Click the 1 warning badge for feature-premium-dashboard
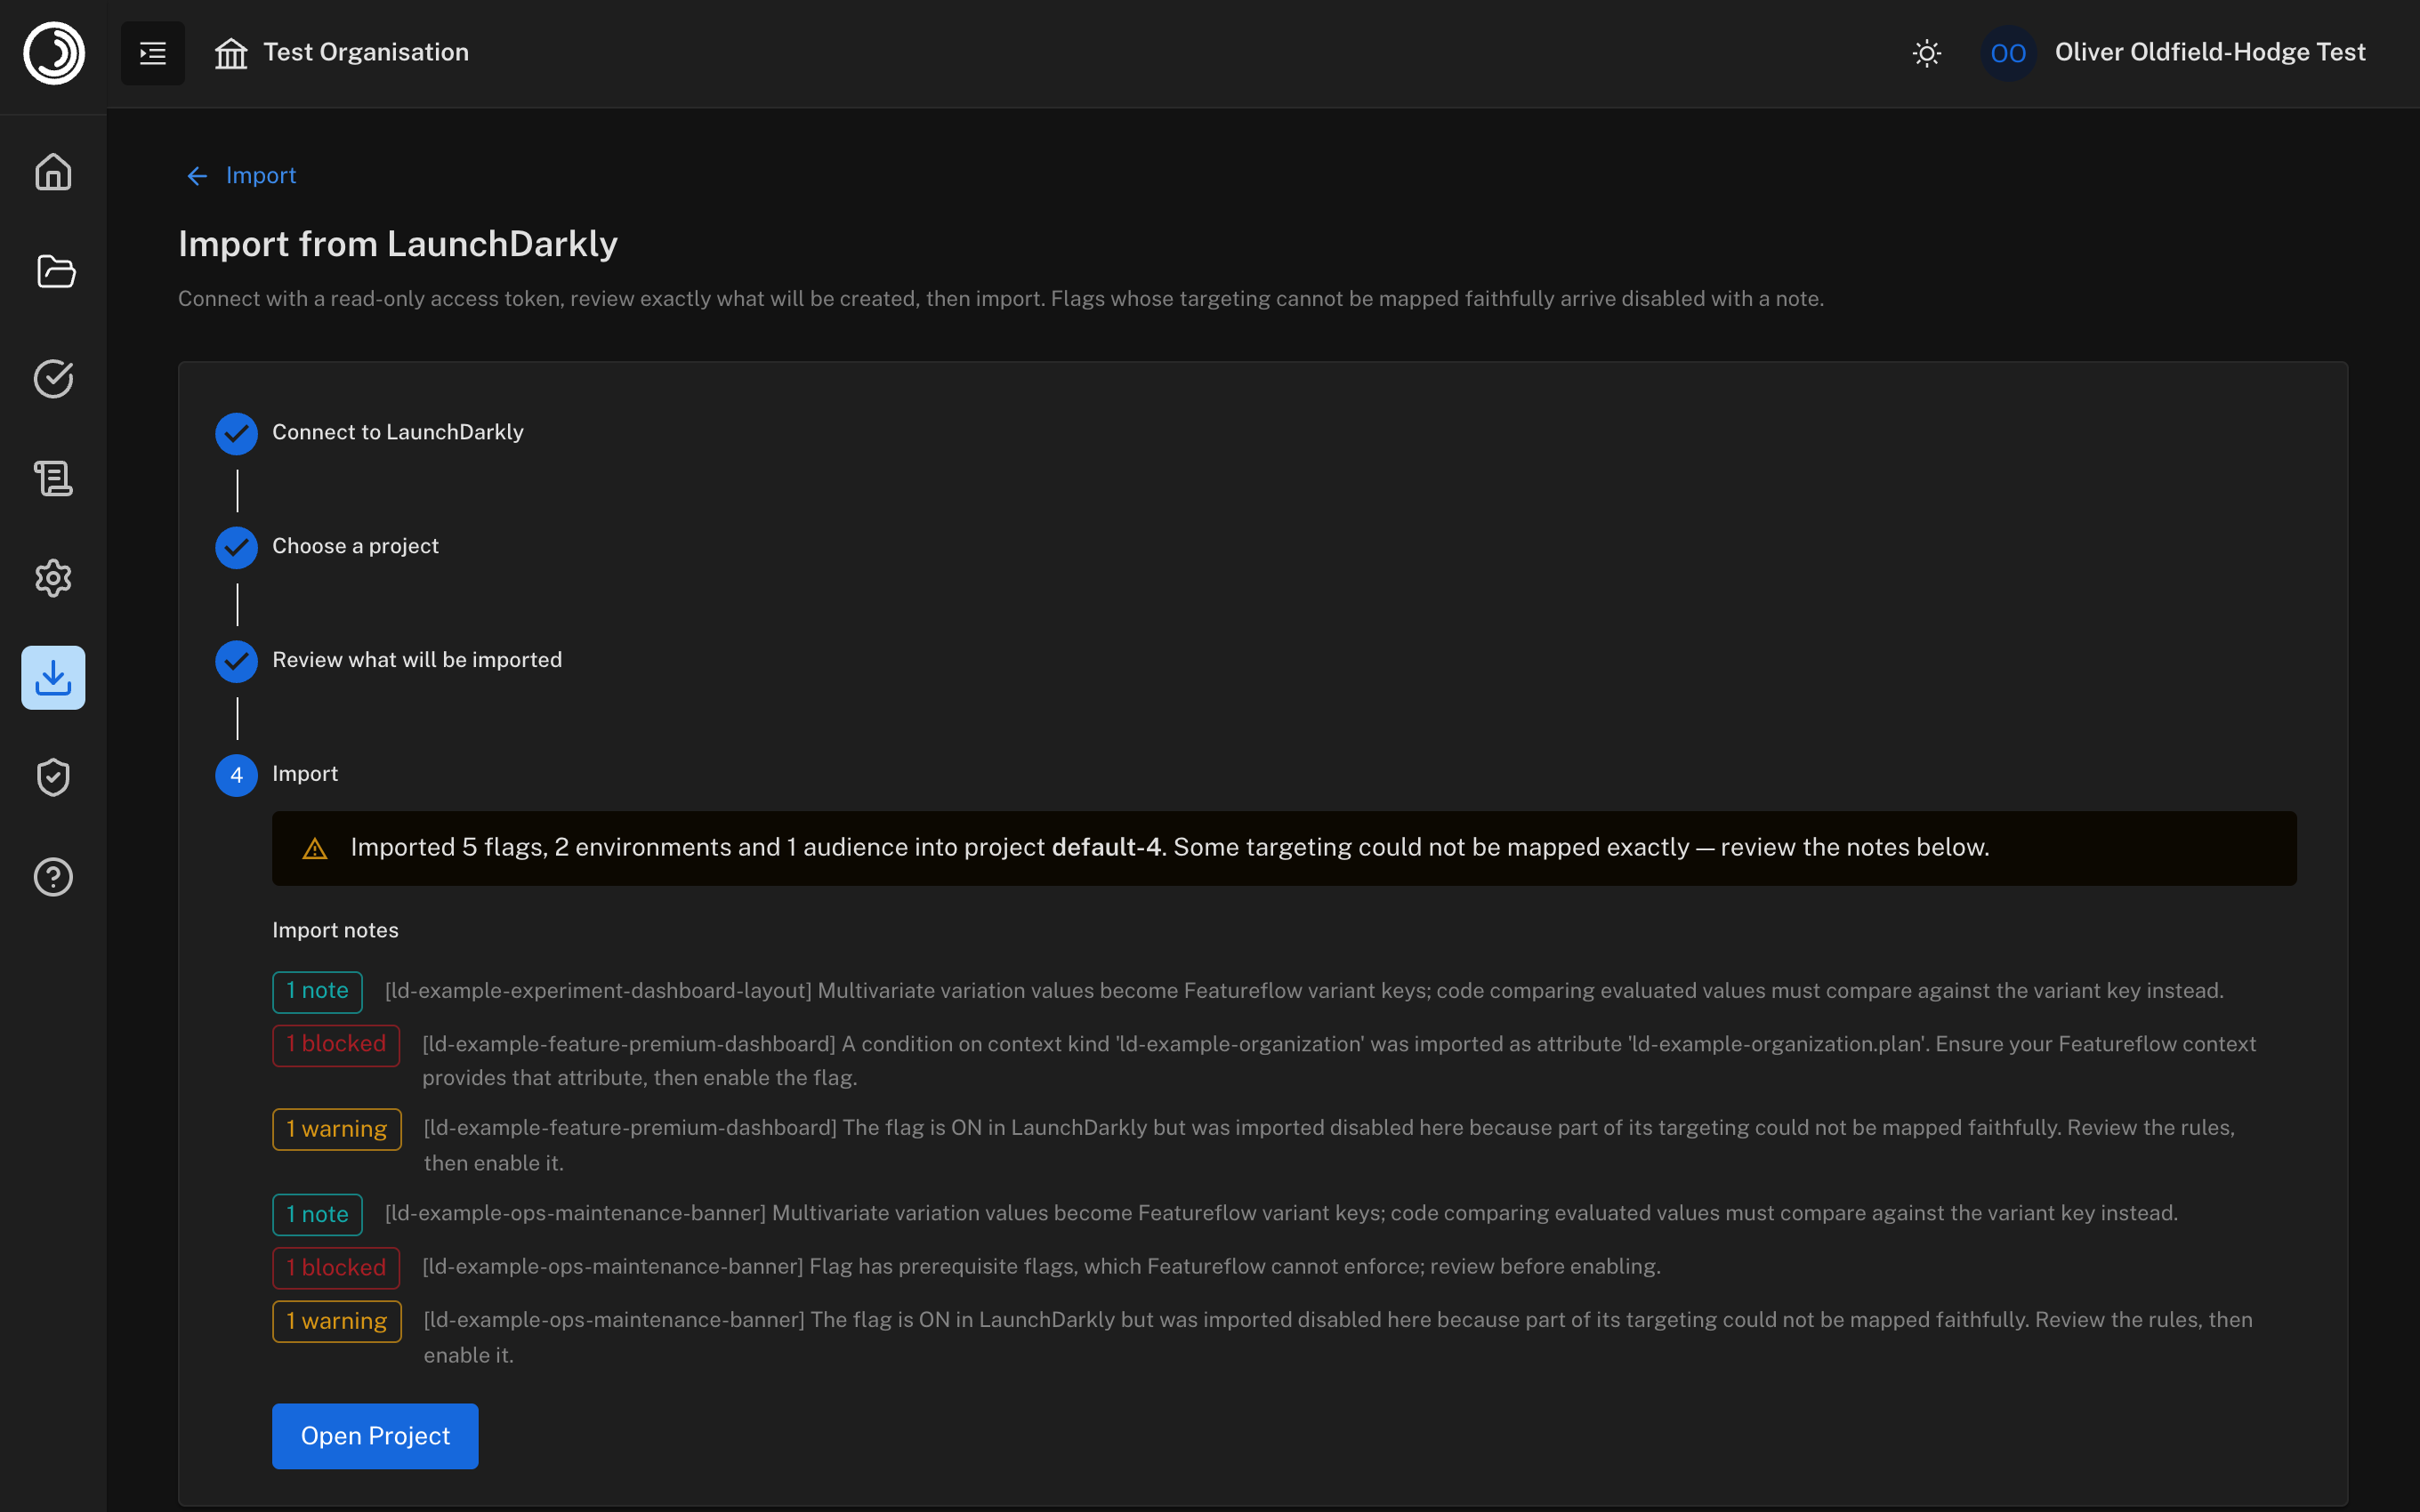 click(337, 1130)
